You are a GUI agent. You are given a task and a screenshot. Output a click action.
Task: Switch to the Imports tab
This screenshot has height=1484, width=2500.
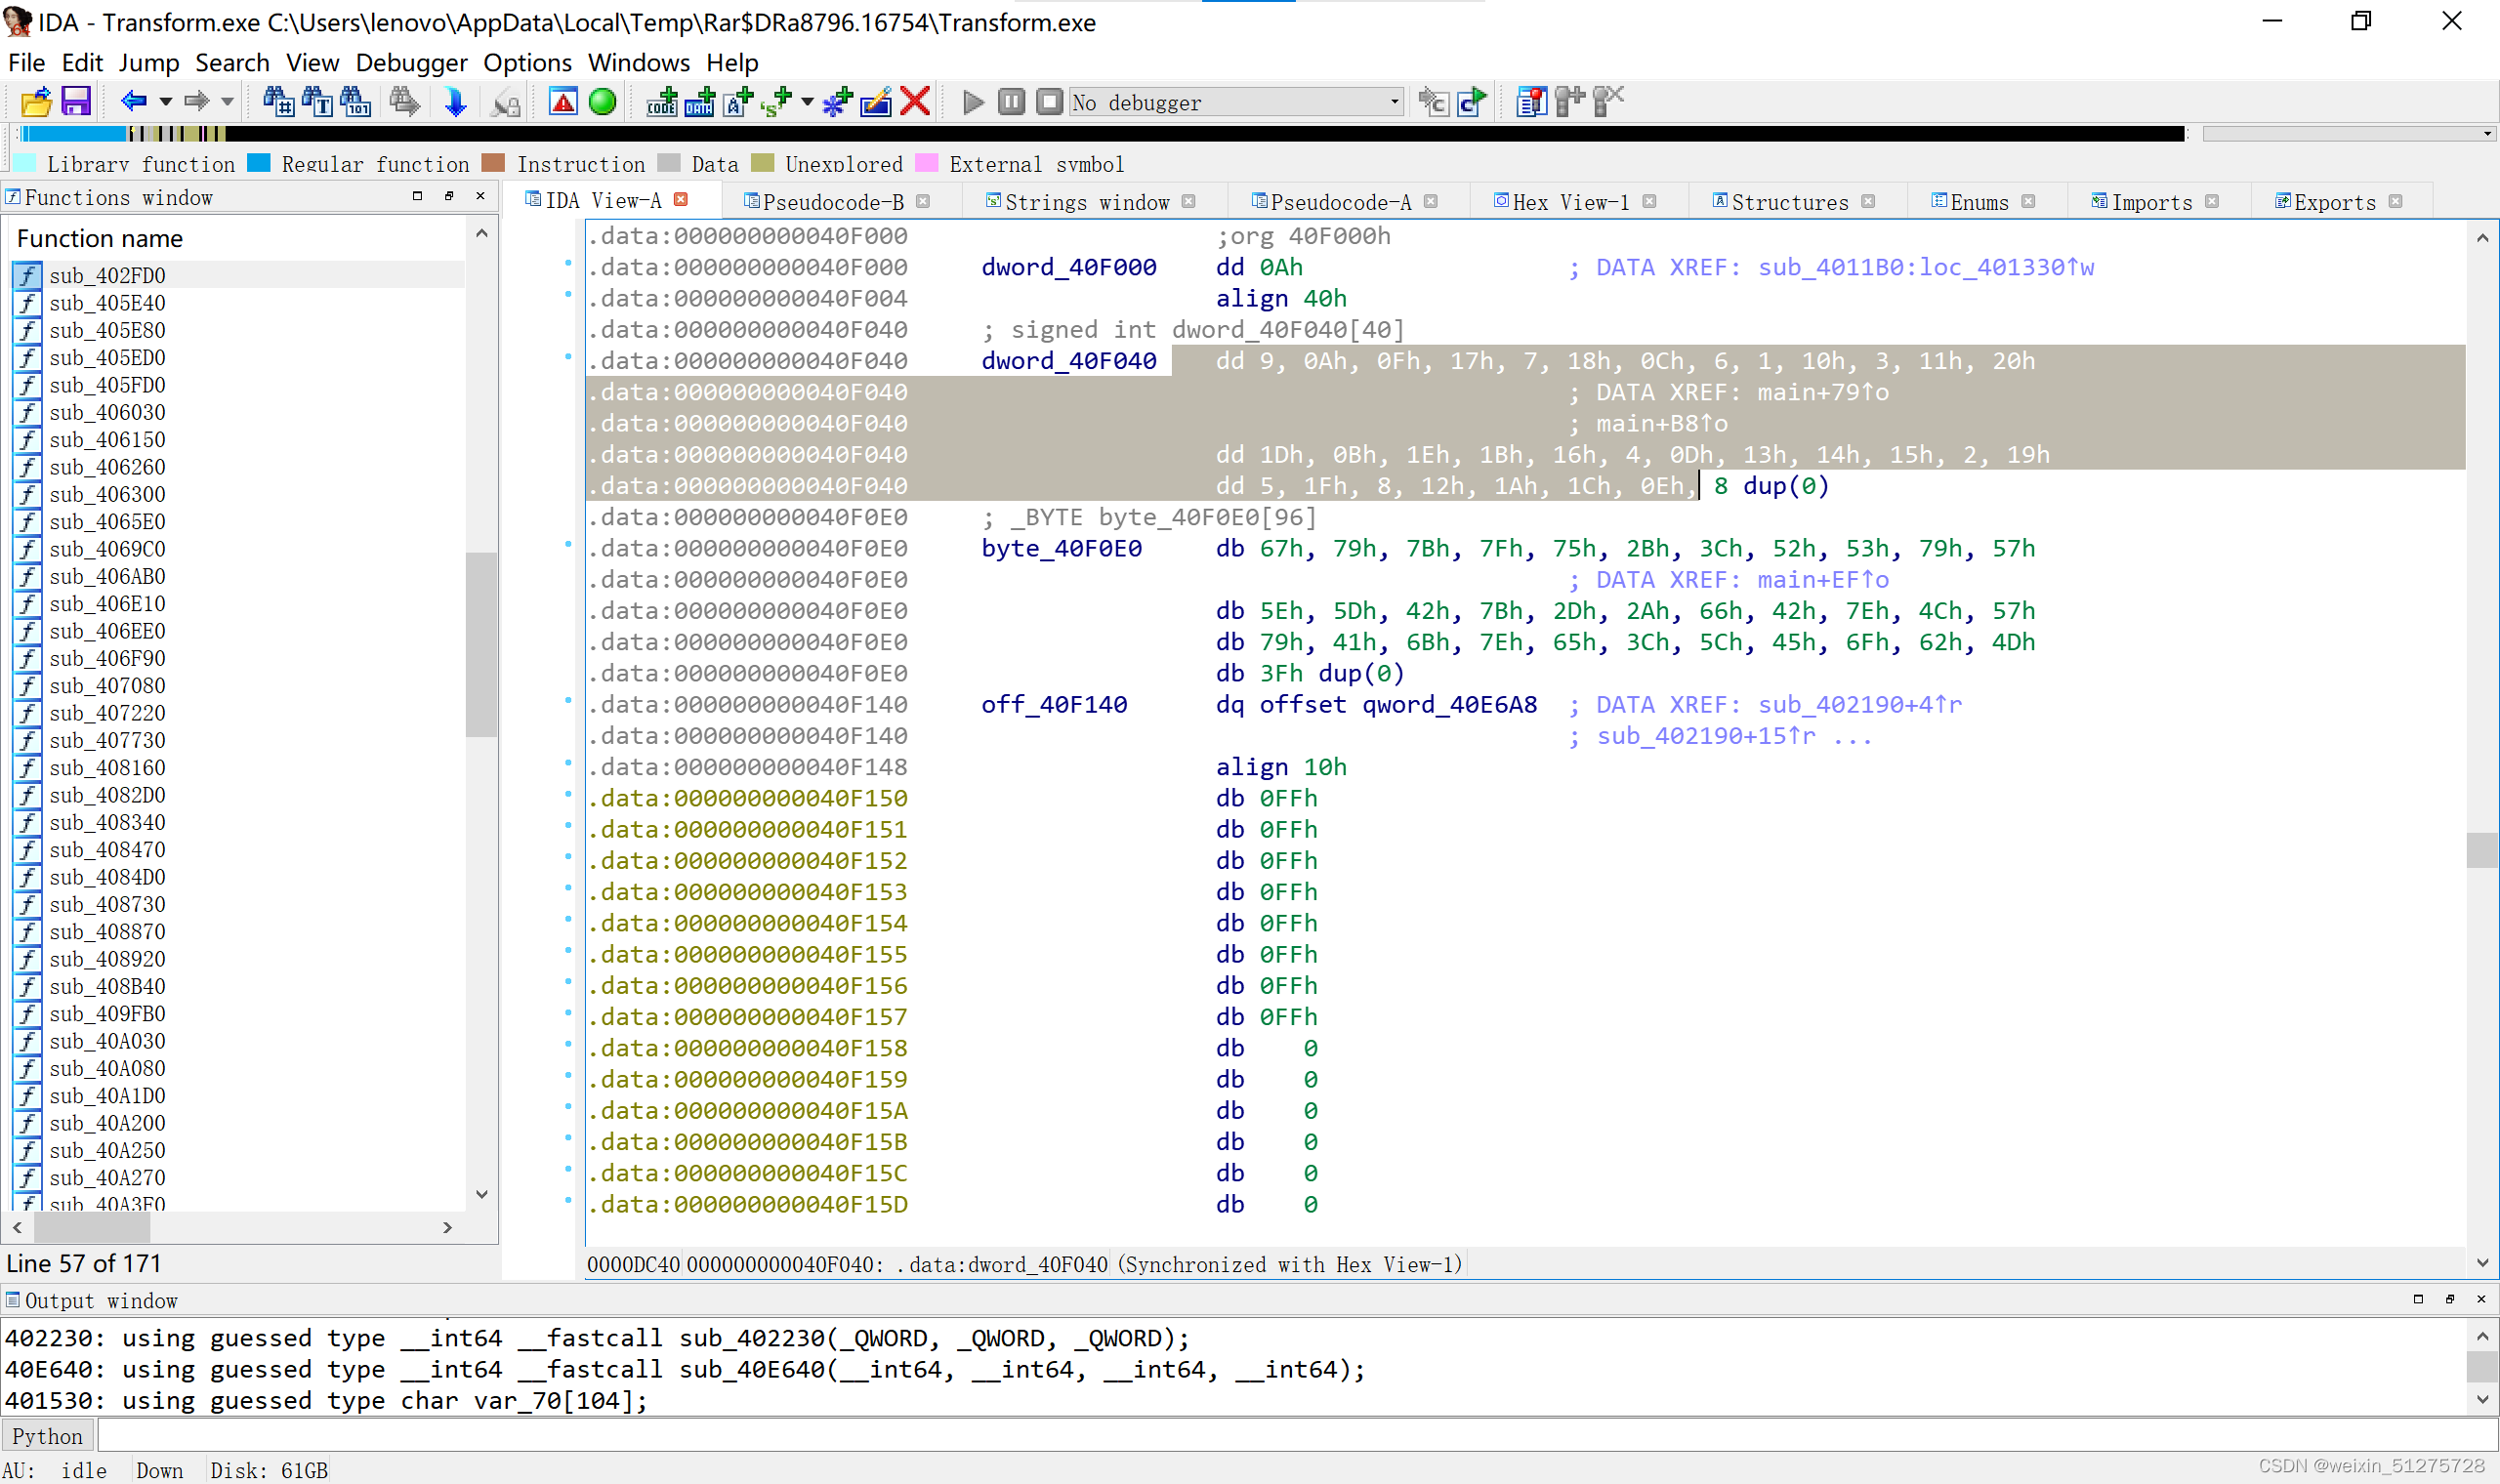coord(2151,202)
